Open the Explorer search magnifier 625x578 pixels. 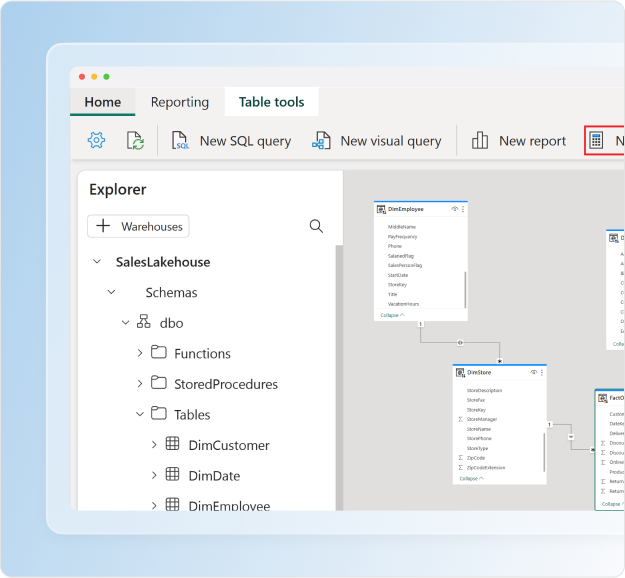coord(316,226)
